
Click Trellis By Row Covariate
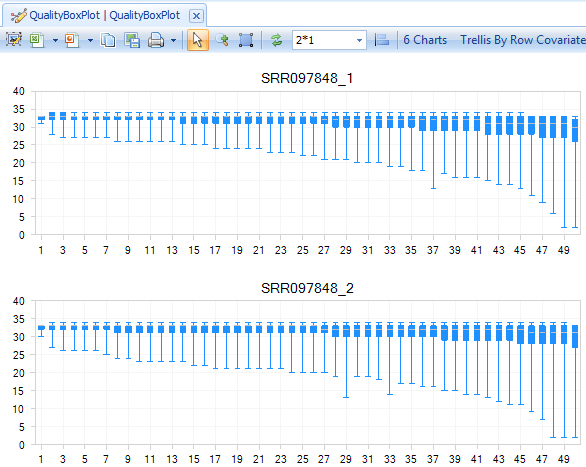(x=523, y=40)
